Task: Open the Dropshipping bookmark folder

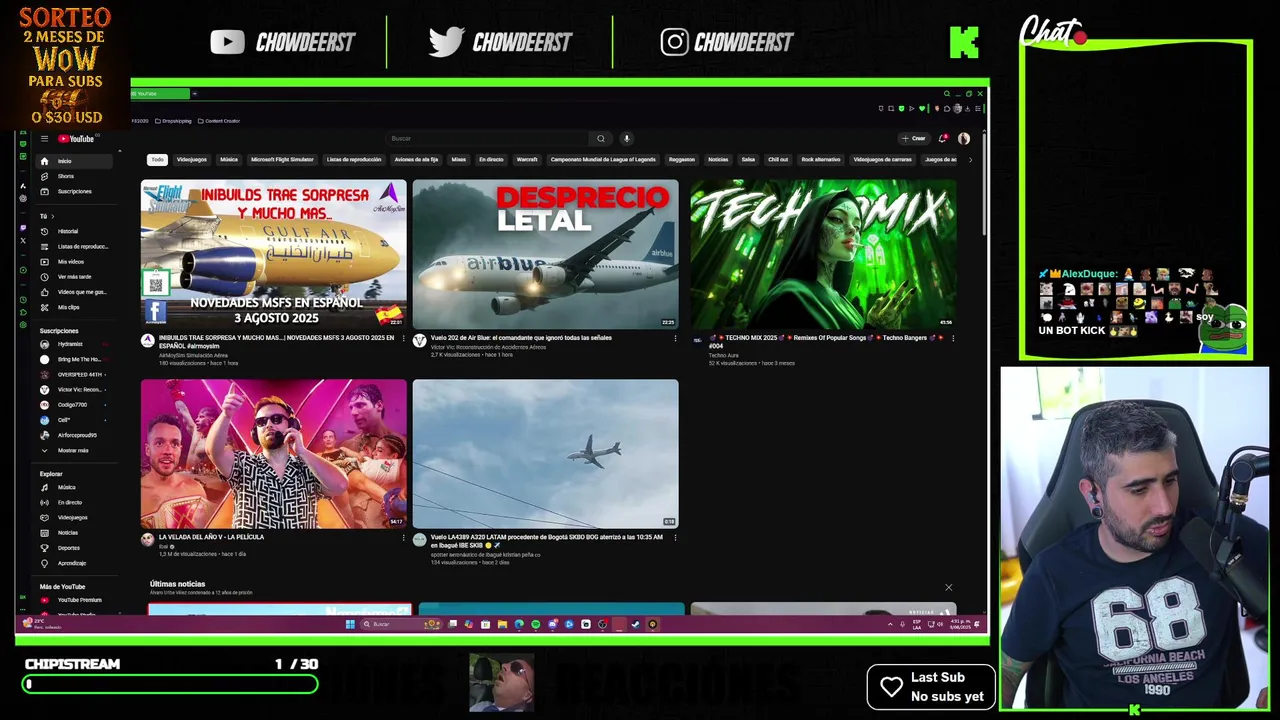Action: coord(173,121)
